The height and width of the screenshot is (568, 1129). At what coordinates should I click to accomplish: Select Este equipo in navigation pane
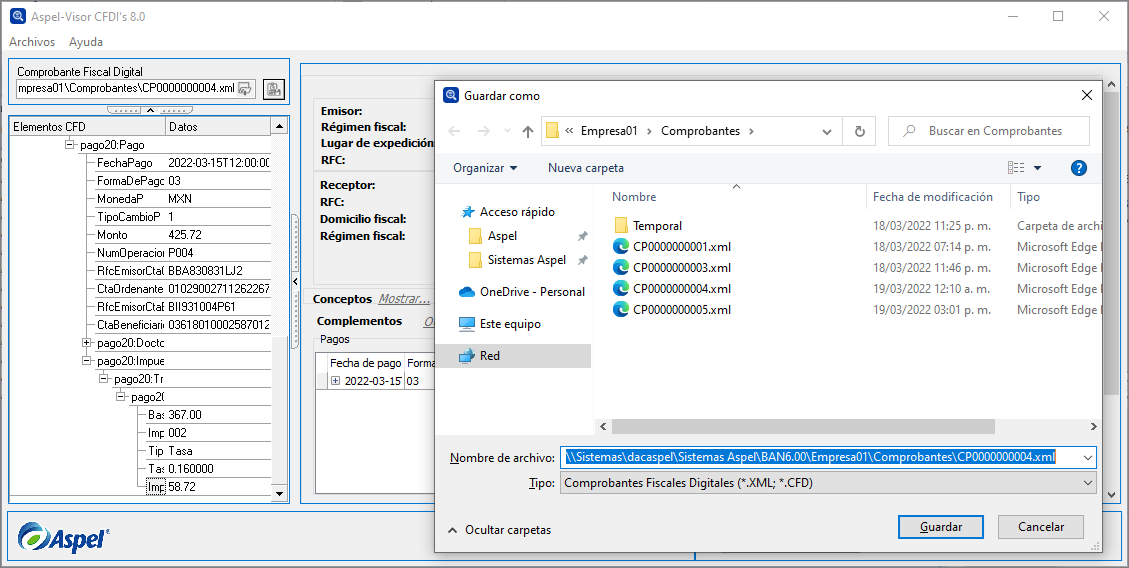pos(509,324)
